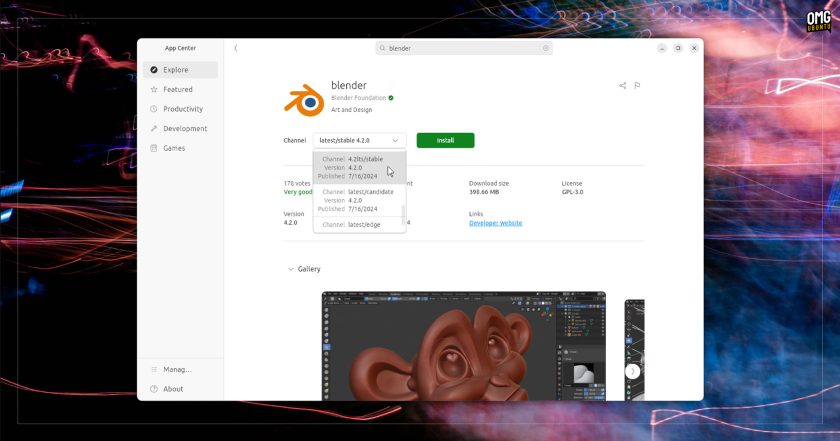Minimize the App Center window
840x441 pixels.
662,48
